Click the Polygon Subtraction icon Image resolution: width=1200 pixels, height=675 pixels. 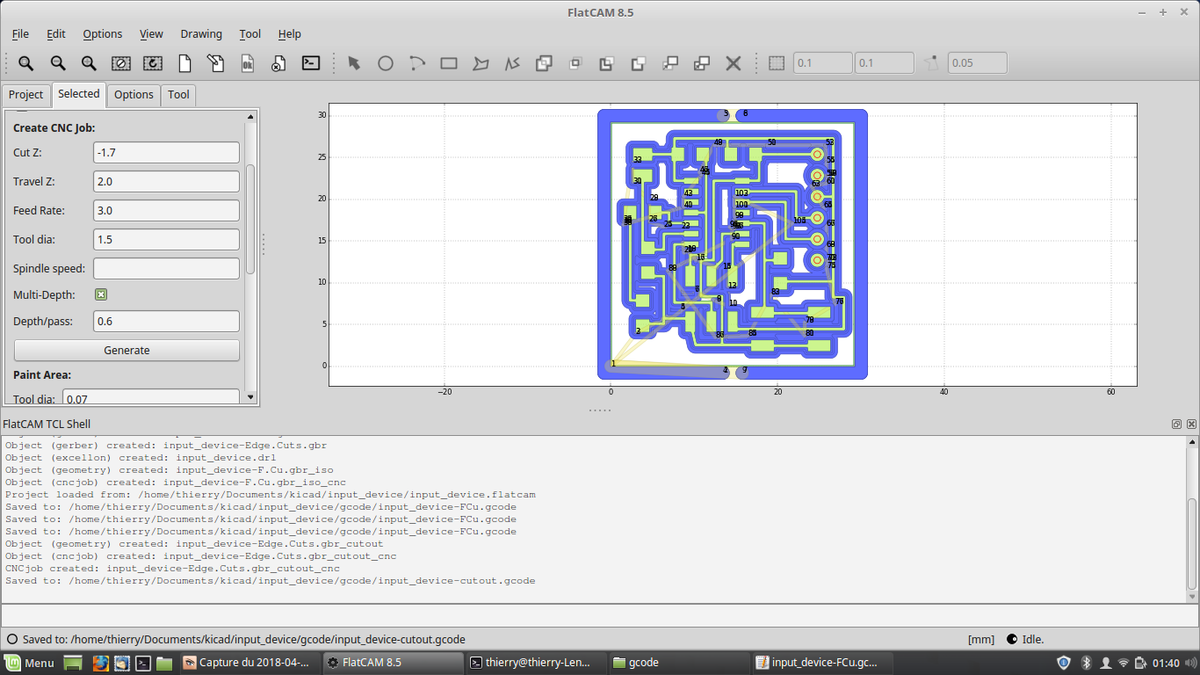pyautogui.click(x=606, y=63)
